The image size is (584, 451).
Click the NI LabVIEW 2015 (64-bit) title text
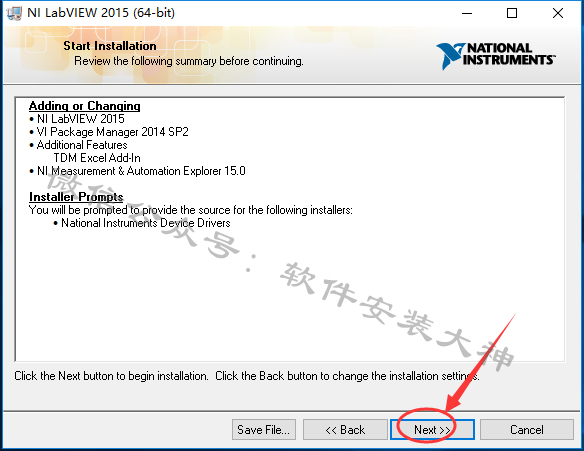pyautogui.click(x=101, y=13)
